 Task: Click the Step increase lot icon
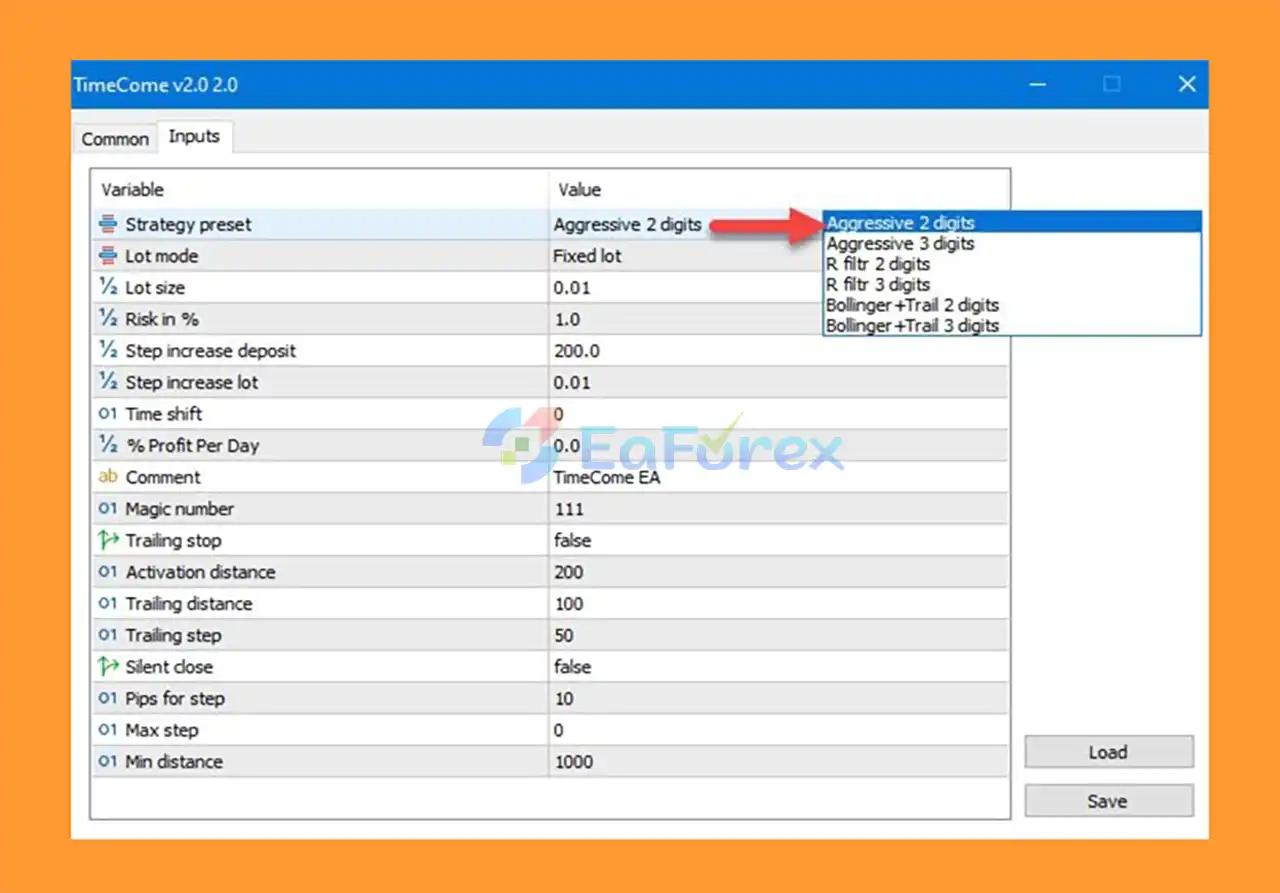pos(108,382)
